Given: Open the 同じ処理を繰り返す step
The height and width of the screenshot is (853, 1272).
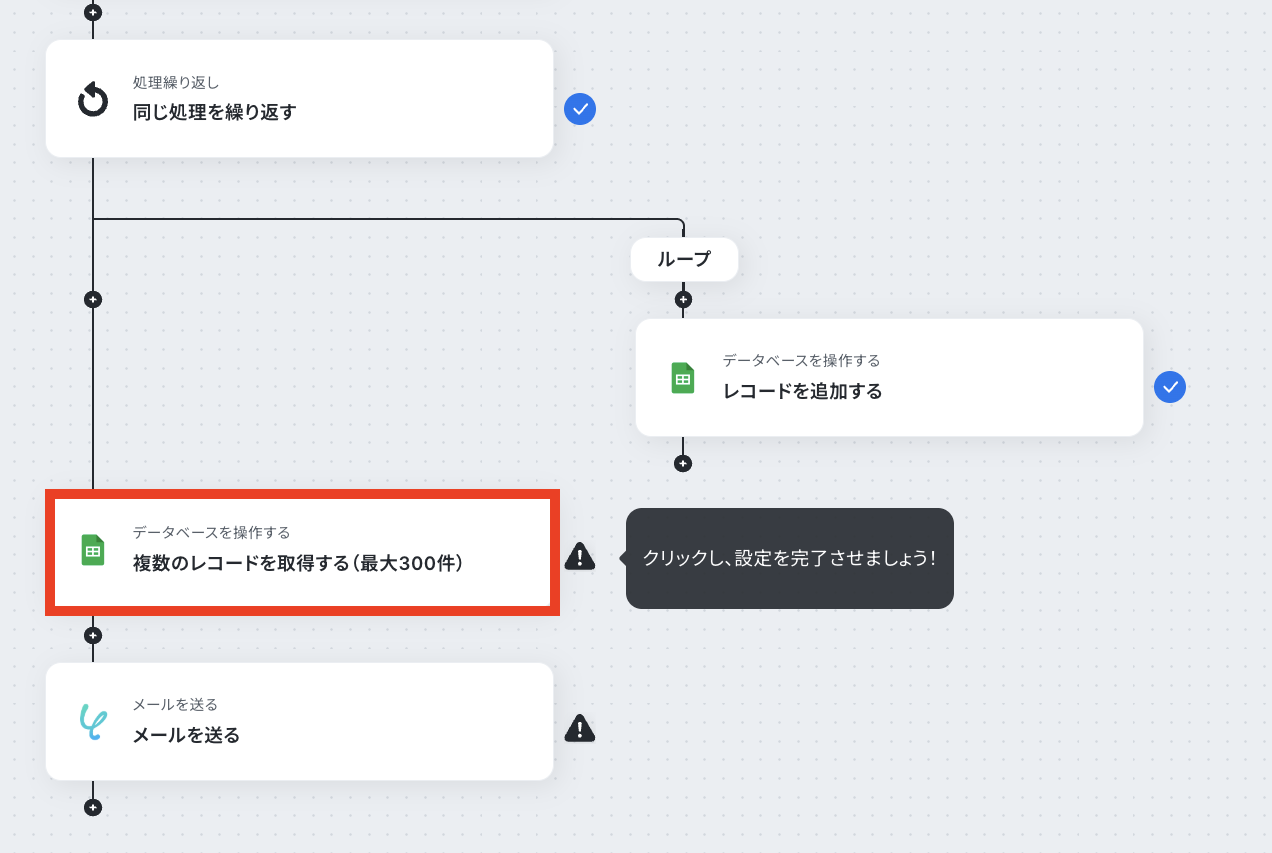Looking at the screenshot, I should (x=300, y=99).
